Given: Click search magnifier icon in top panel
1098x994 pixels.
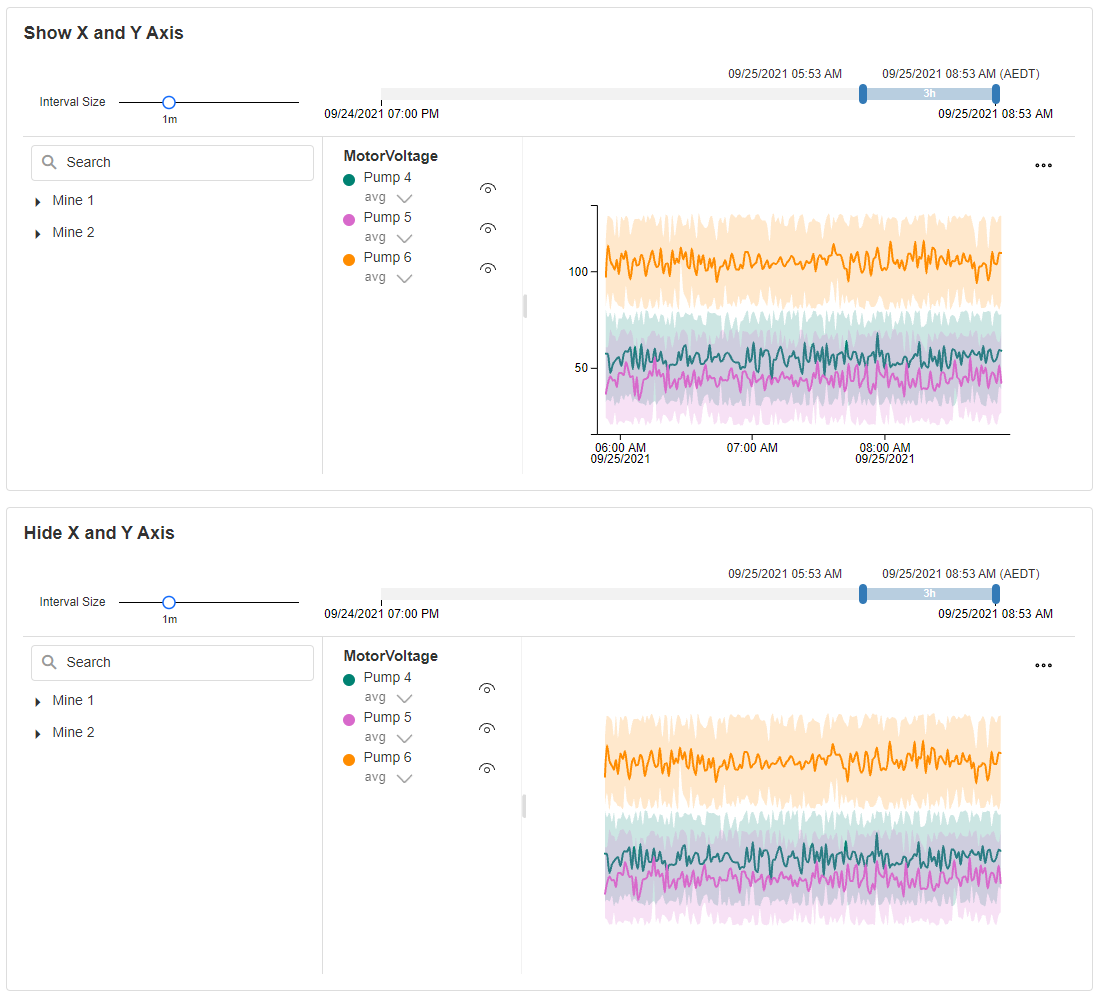Looking at the screenshot, I should (x=49, y=163).
